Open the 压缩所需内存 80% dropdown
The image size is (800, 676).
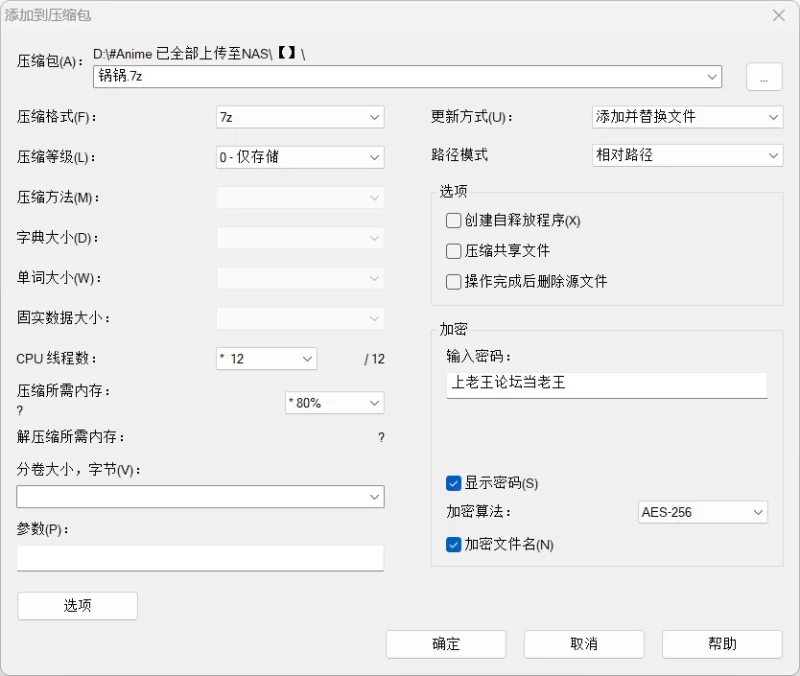point(335,403)
